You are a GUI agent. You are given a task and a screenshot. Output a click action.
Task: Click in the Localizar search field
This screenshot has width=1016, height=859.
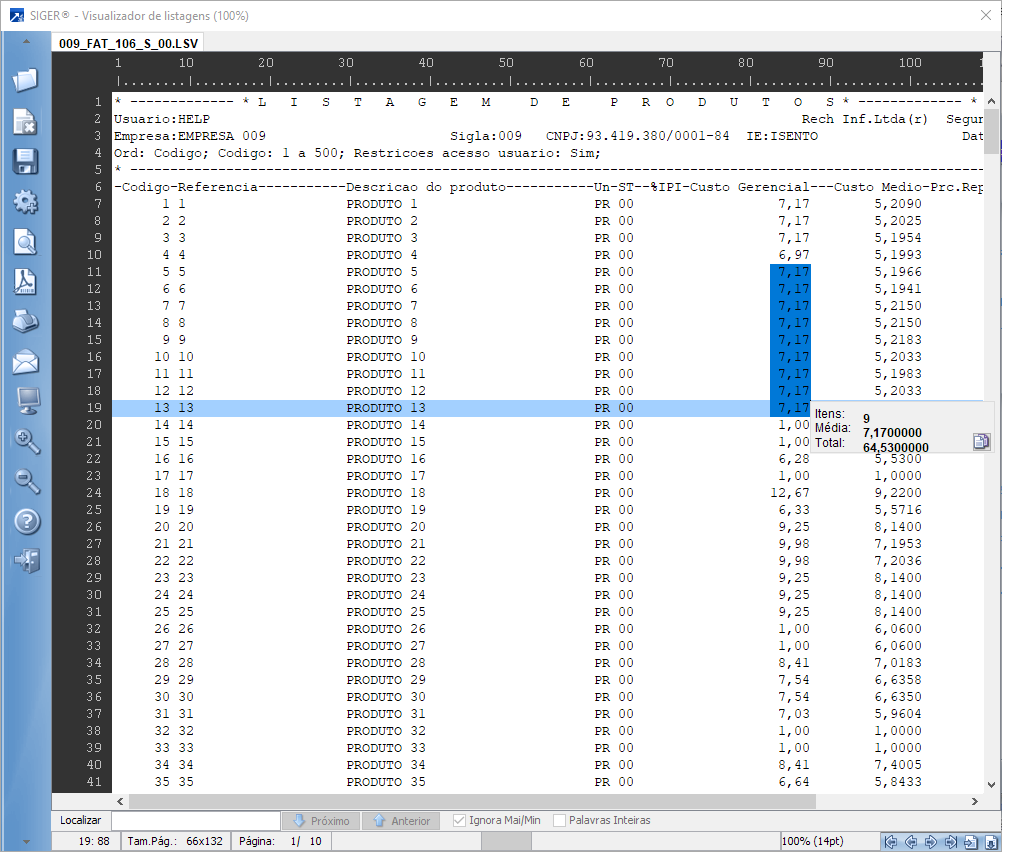tap(195, 821)
